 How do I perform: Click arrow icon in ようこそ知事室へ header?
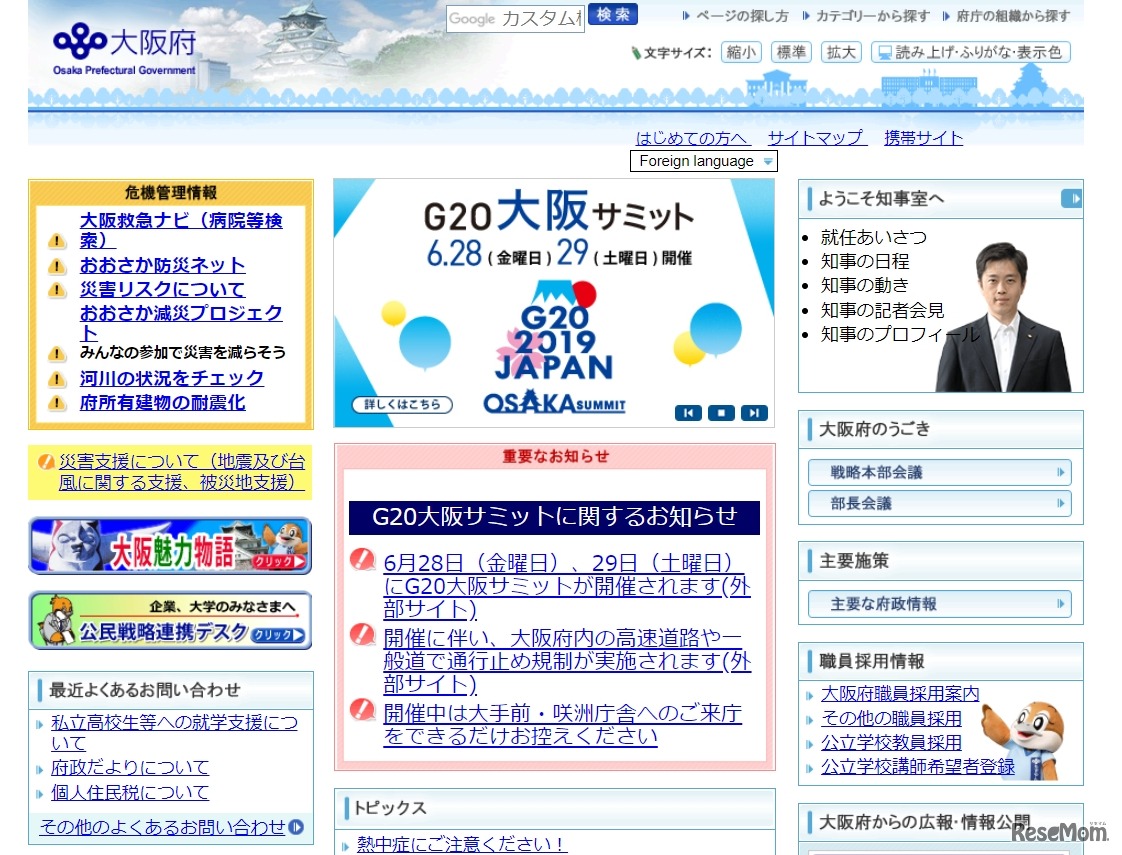[1071, 198]
